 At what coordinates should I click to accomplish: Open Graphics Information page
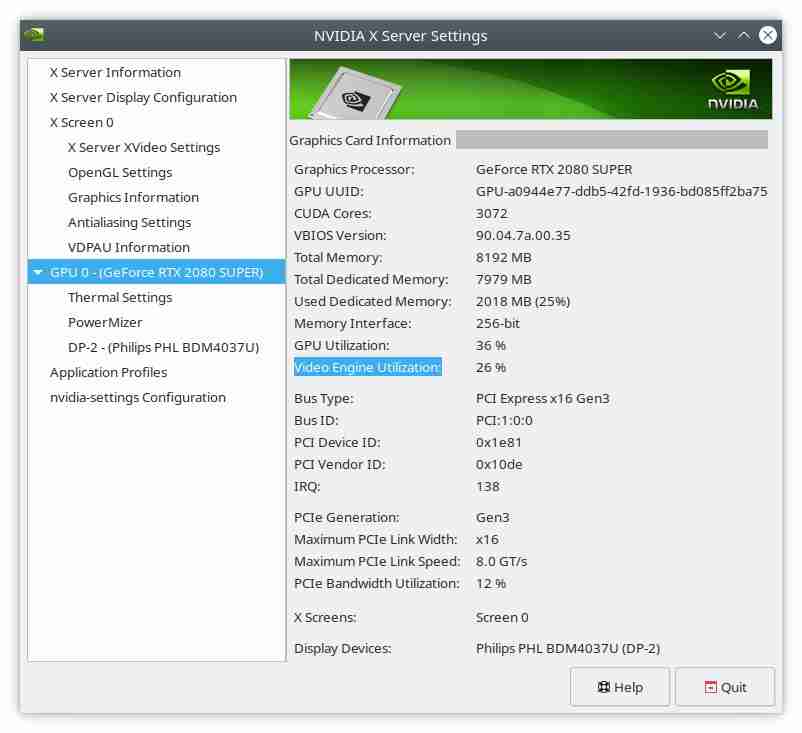[133, 197]
